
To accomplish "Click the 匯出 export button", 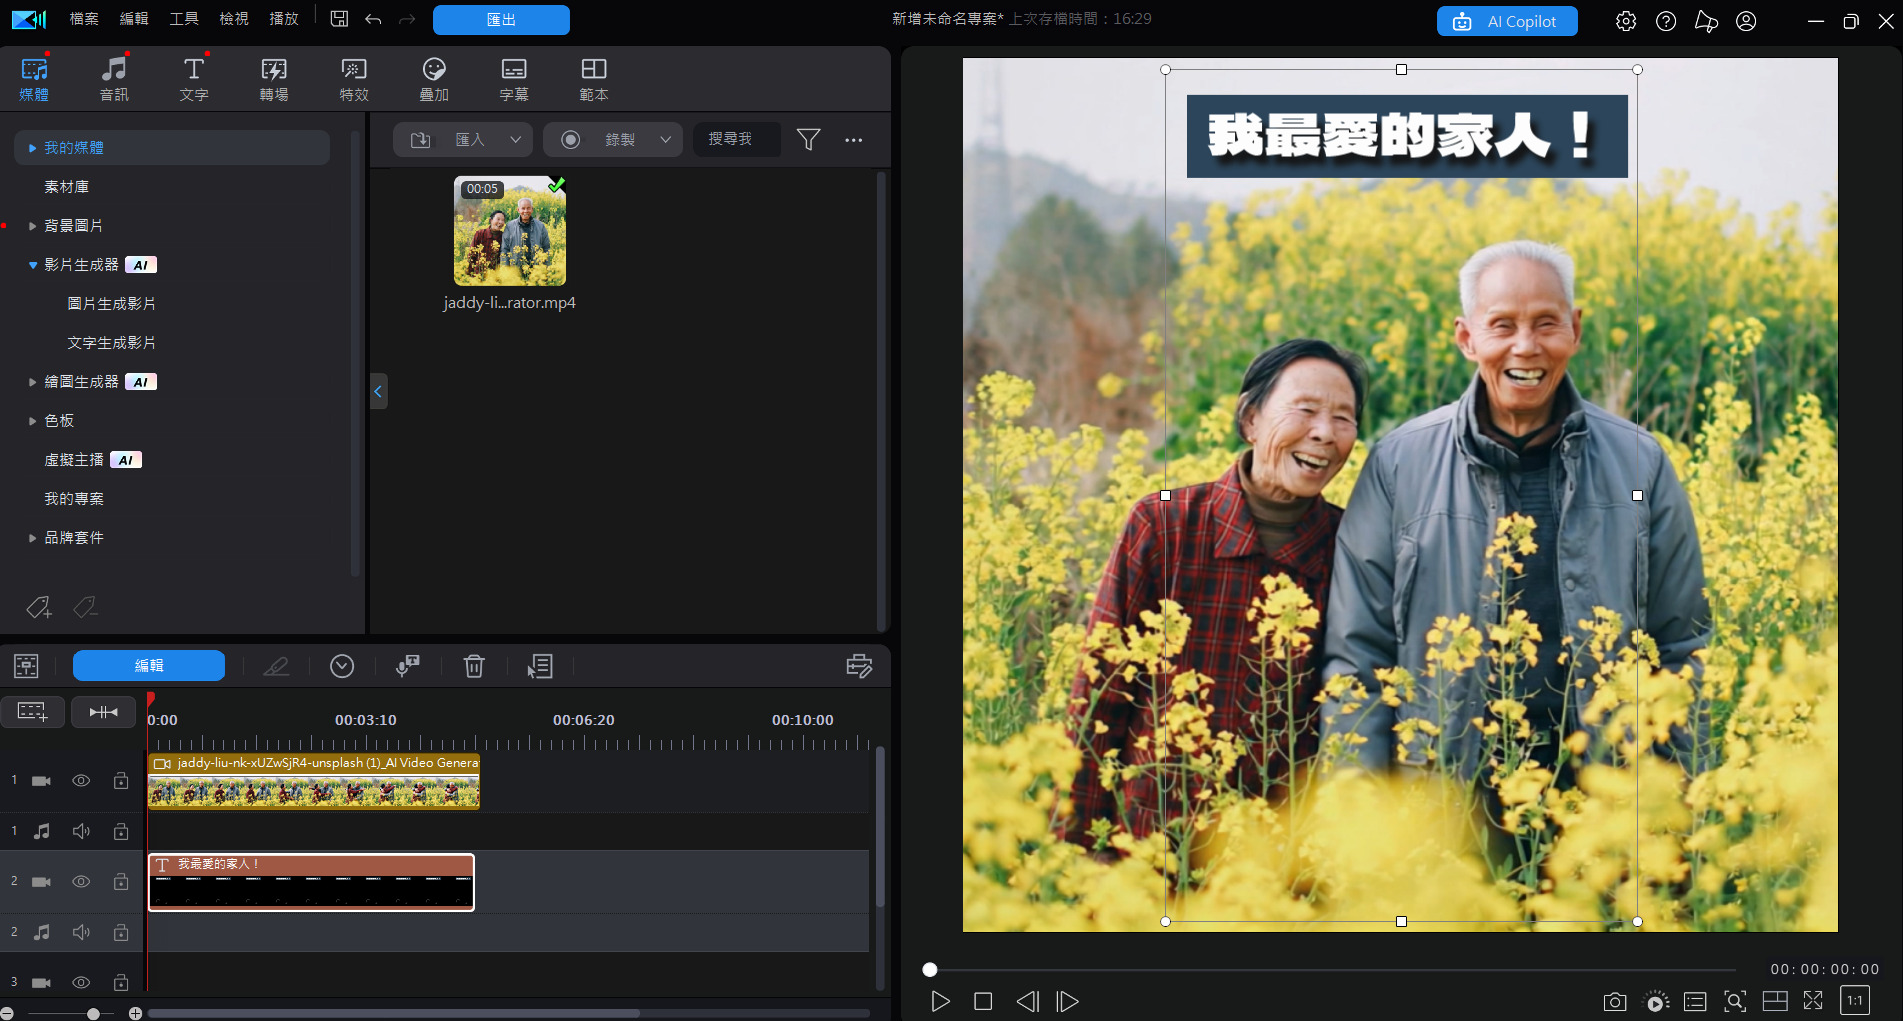I will click(x=500, y=19).
